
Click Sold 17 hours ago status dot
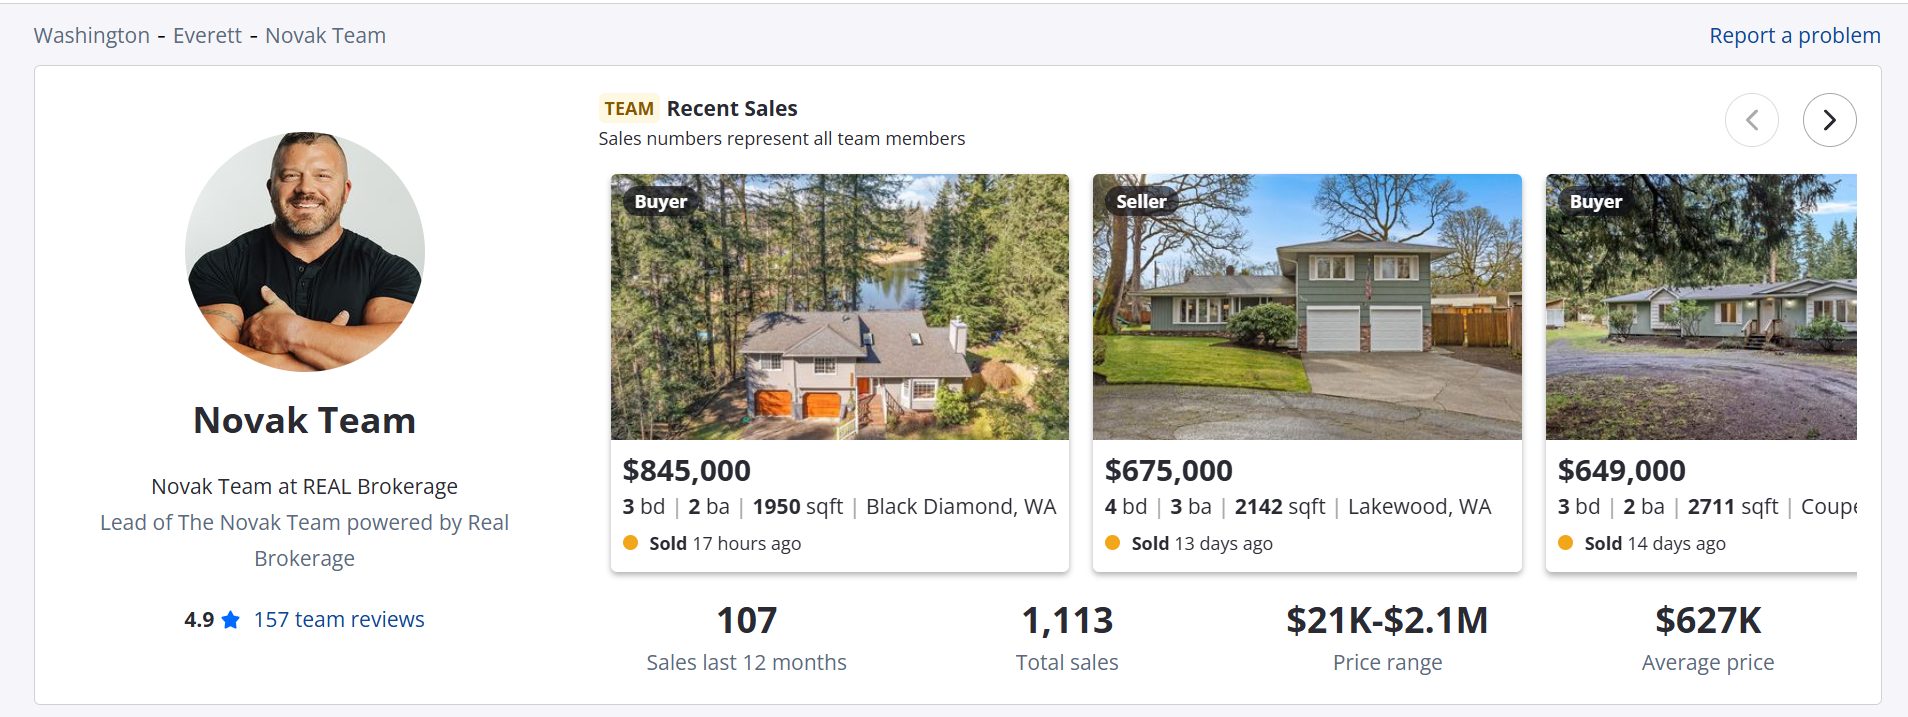(x=630, y=543)
